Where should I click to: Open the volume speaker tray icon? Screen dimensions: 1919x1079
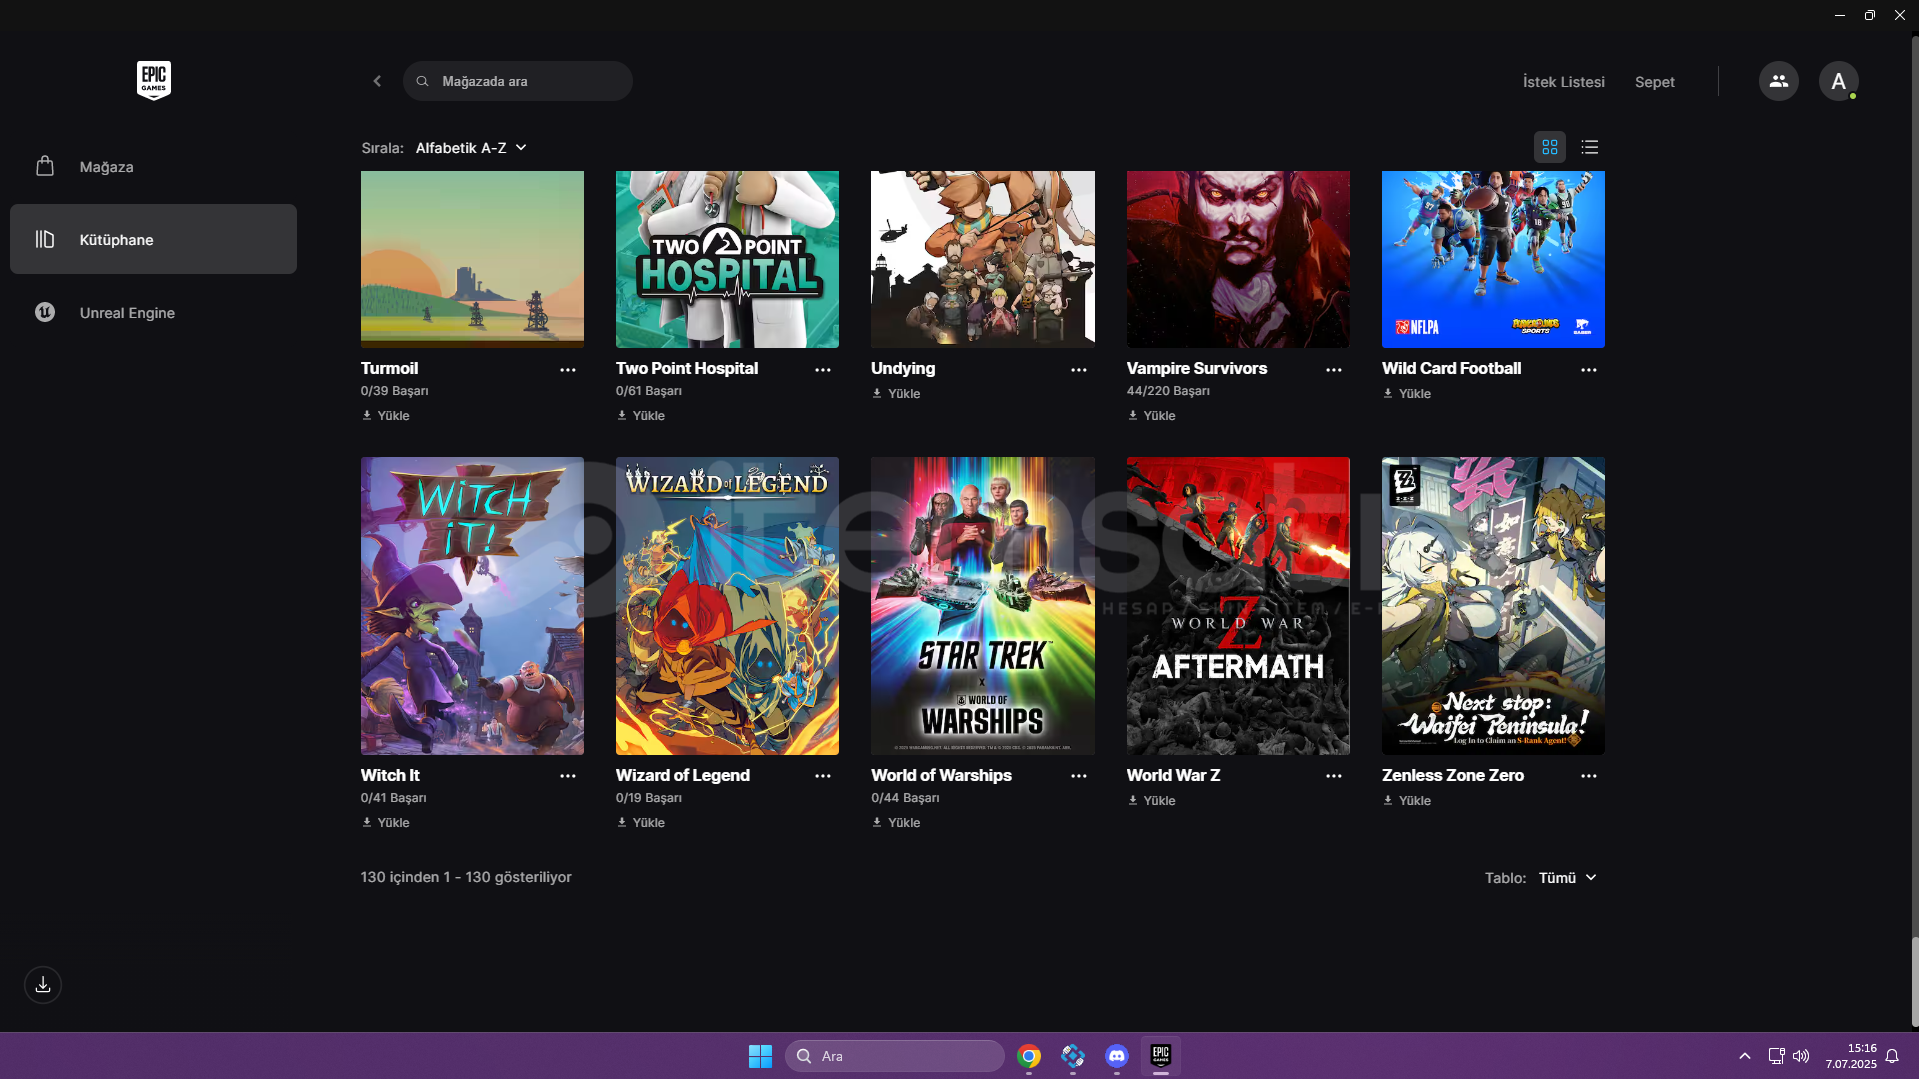point(1801,1056)
